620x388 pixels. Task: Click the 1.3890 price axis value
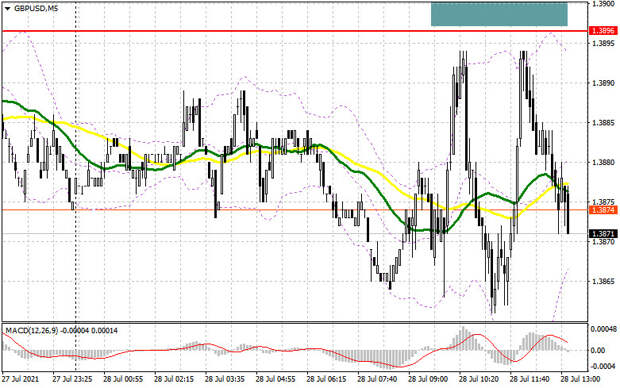click(x=603, y=83)
